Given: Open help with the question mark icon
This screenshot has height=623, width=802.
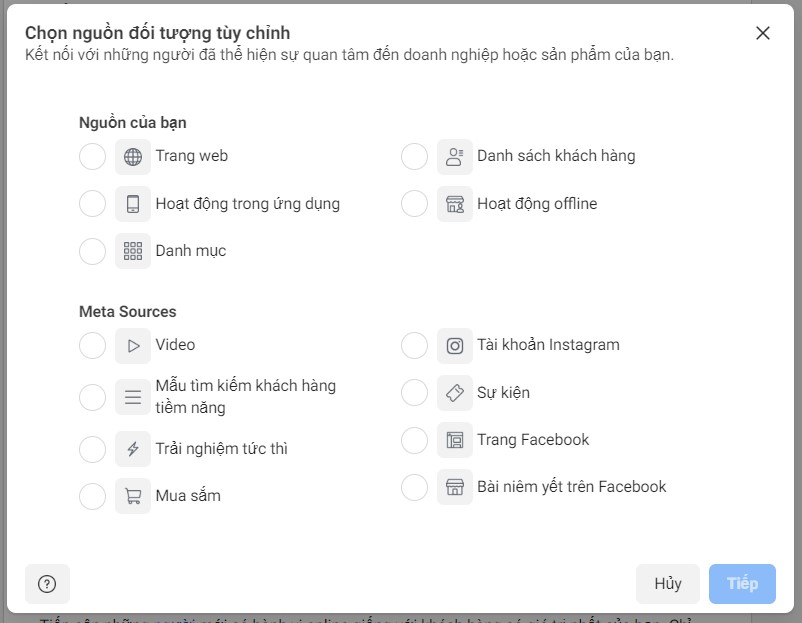Looking at the screenshot, I should 47,584.
